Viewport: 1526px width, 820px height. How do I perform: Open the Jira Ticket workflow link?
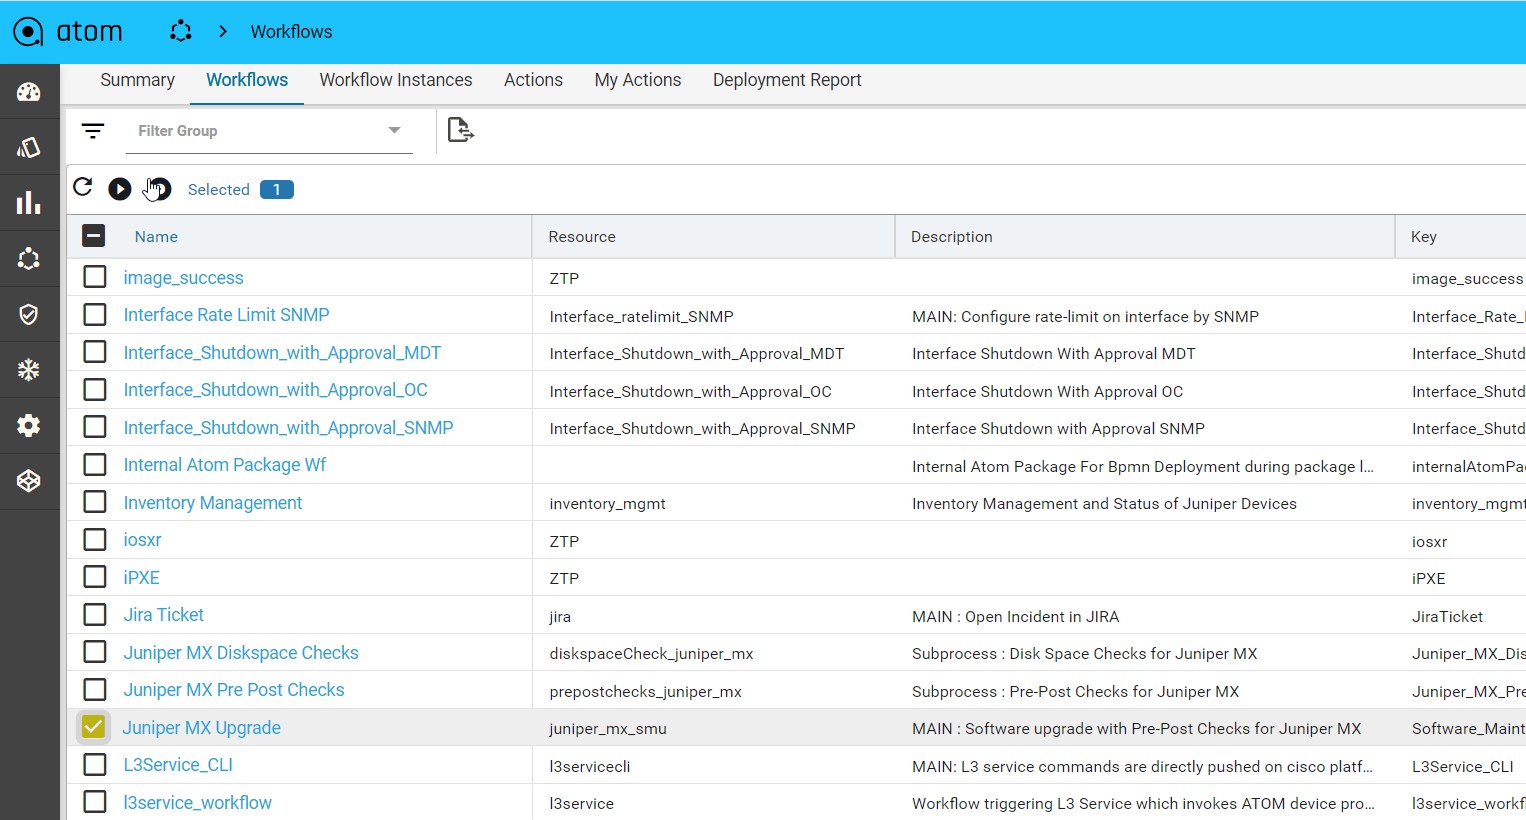(x=164, y=615)
